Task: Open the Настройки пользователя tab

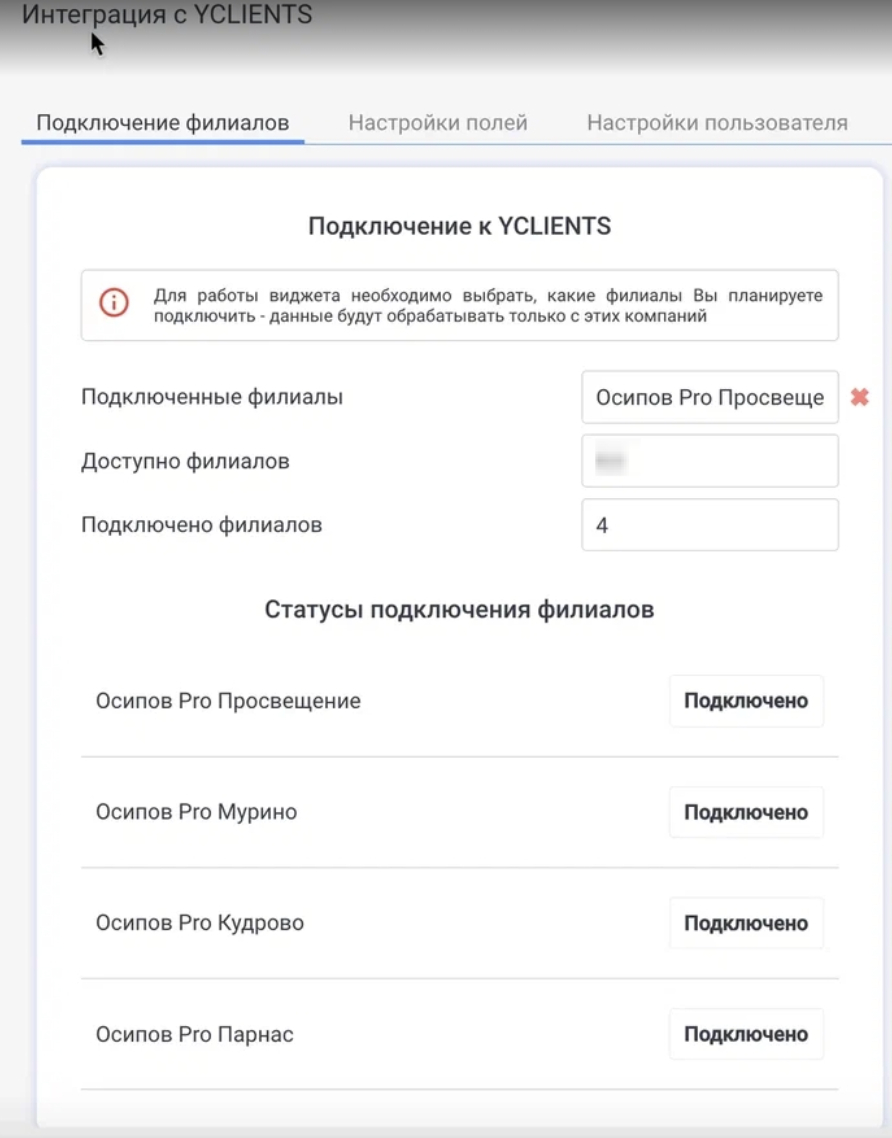Action: point(717,123)
